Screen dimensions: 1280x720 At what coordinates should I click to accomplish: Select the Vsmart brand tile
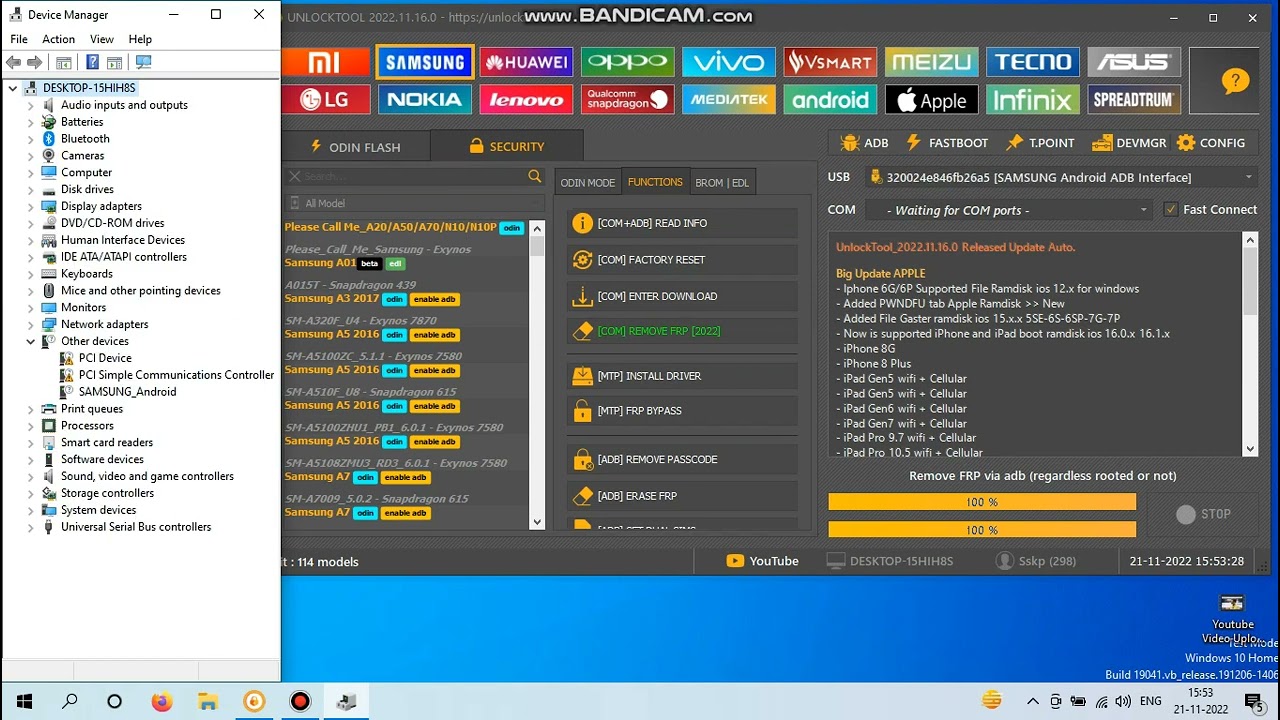point(830,62)
